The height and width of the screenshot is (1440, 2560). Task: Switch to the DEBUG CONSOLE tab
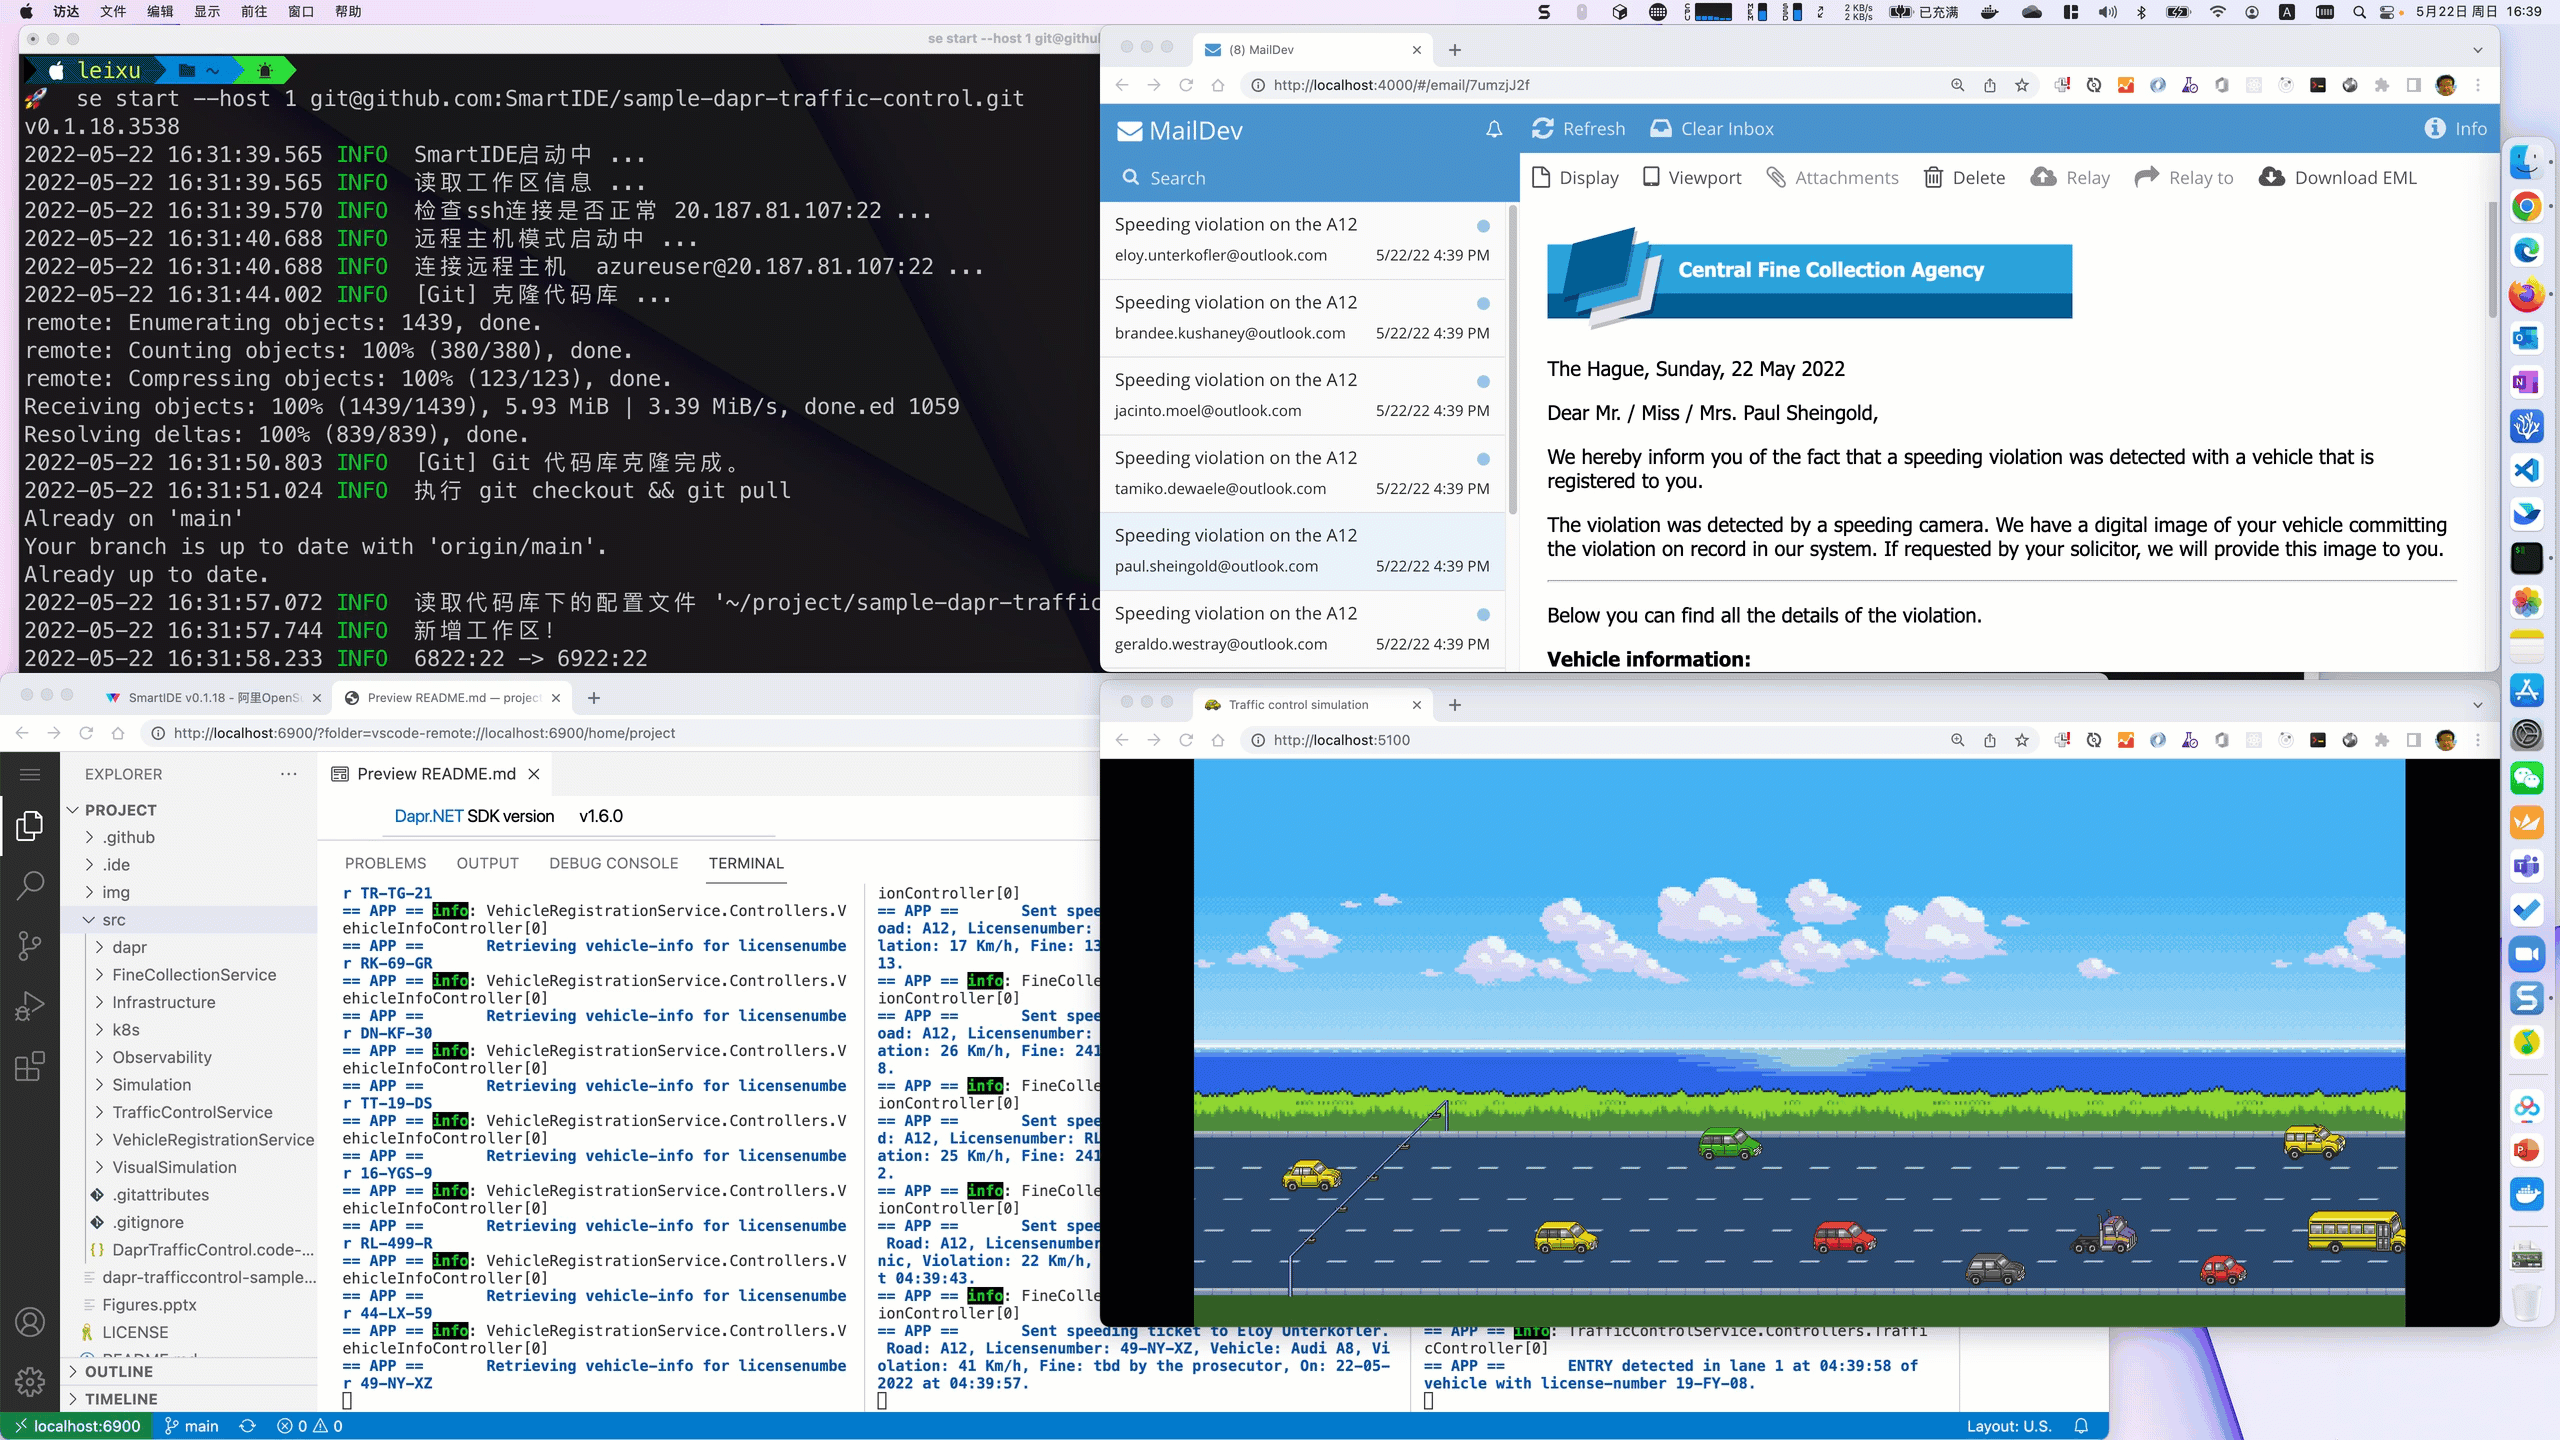(613, 863)
